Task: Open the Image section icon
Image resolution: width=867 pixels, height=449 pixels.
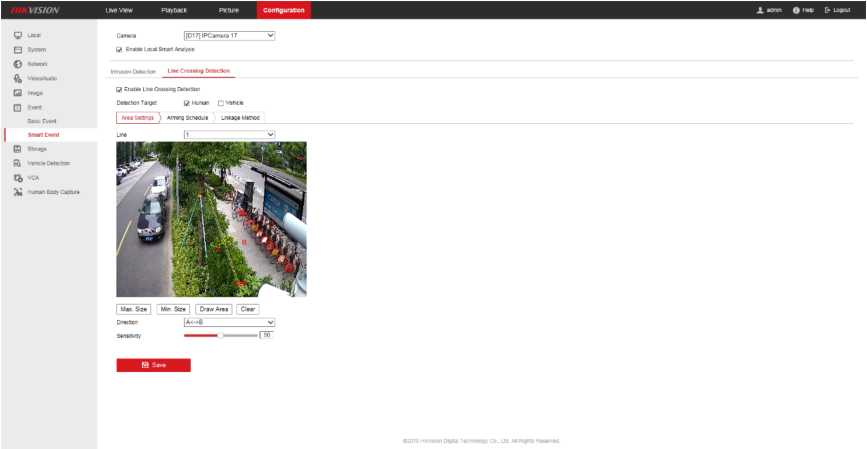Action: [x=18, y=93]
